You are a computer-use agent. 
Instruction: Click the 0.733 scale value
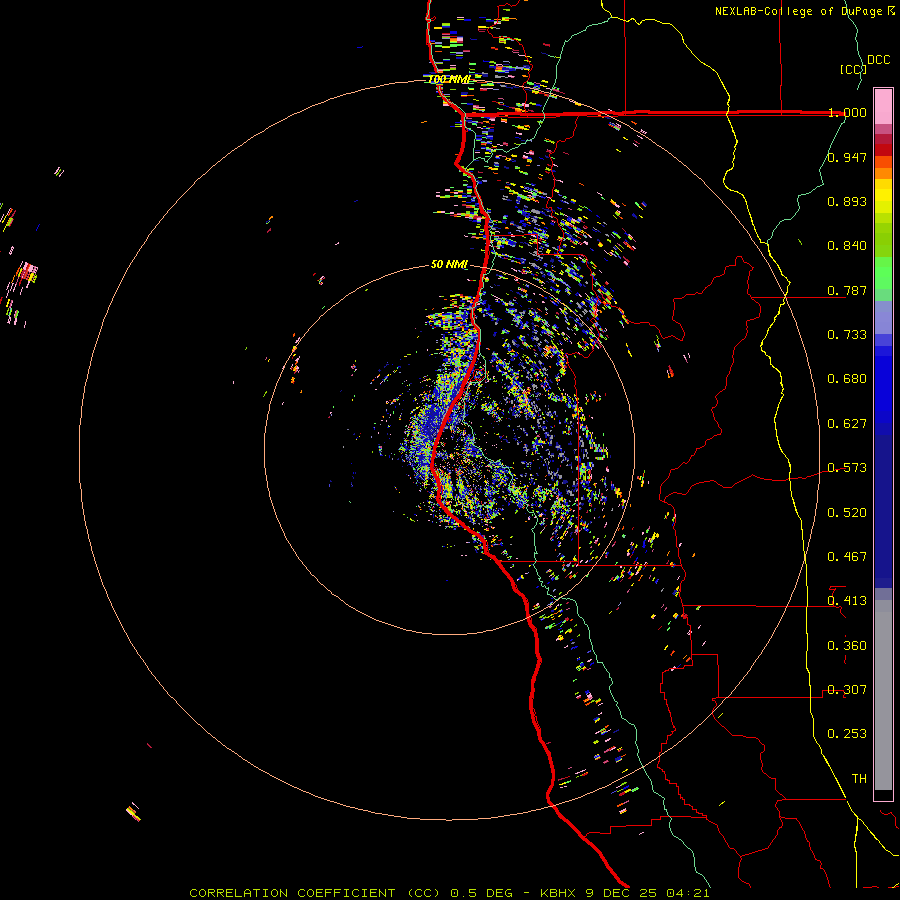click(847, 335)
